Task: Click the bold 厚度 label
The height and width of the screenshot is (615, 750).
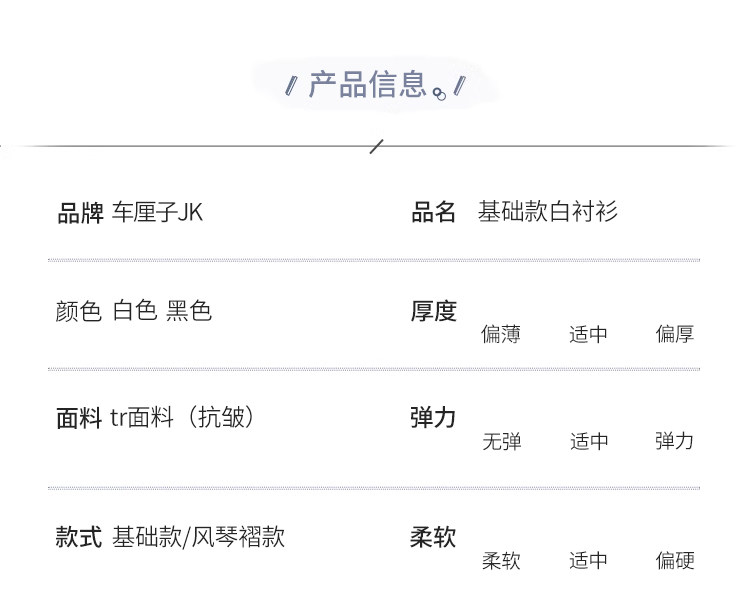Action: 433,311
